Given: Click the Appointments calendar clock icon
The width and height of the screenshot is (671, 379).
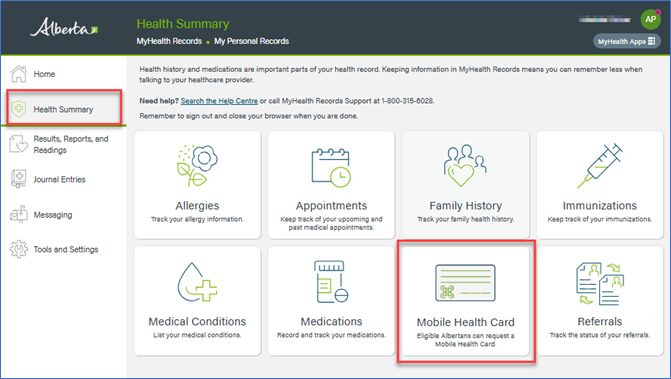Looking at the screenshot, I should [331, 167].
